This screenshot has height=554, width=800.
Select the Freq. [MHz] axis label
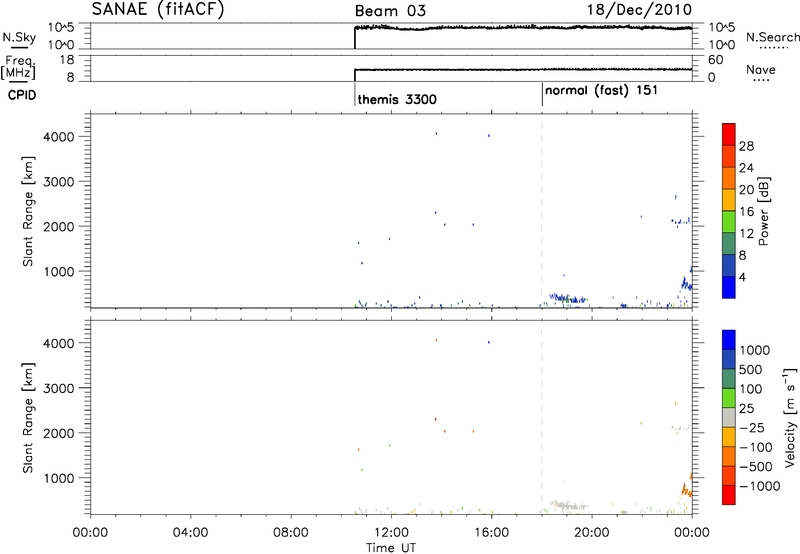click(18, 67)
